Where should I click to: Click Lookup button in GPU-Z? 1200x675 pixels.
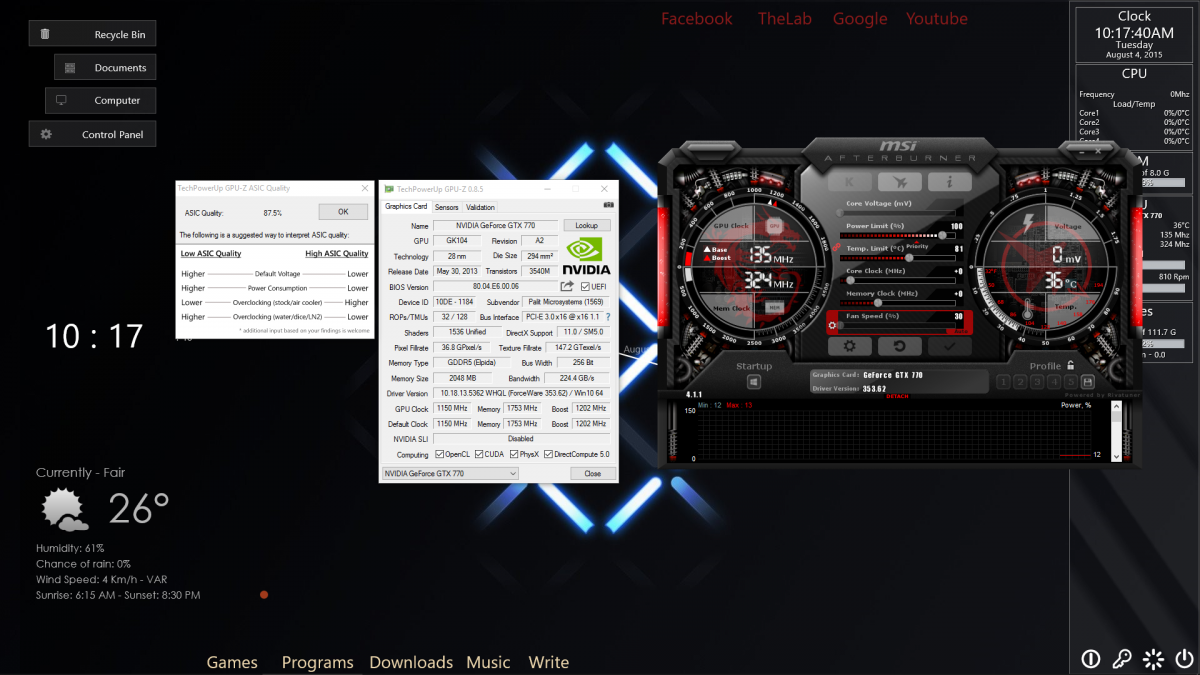[x=586, y=225]
